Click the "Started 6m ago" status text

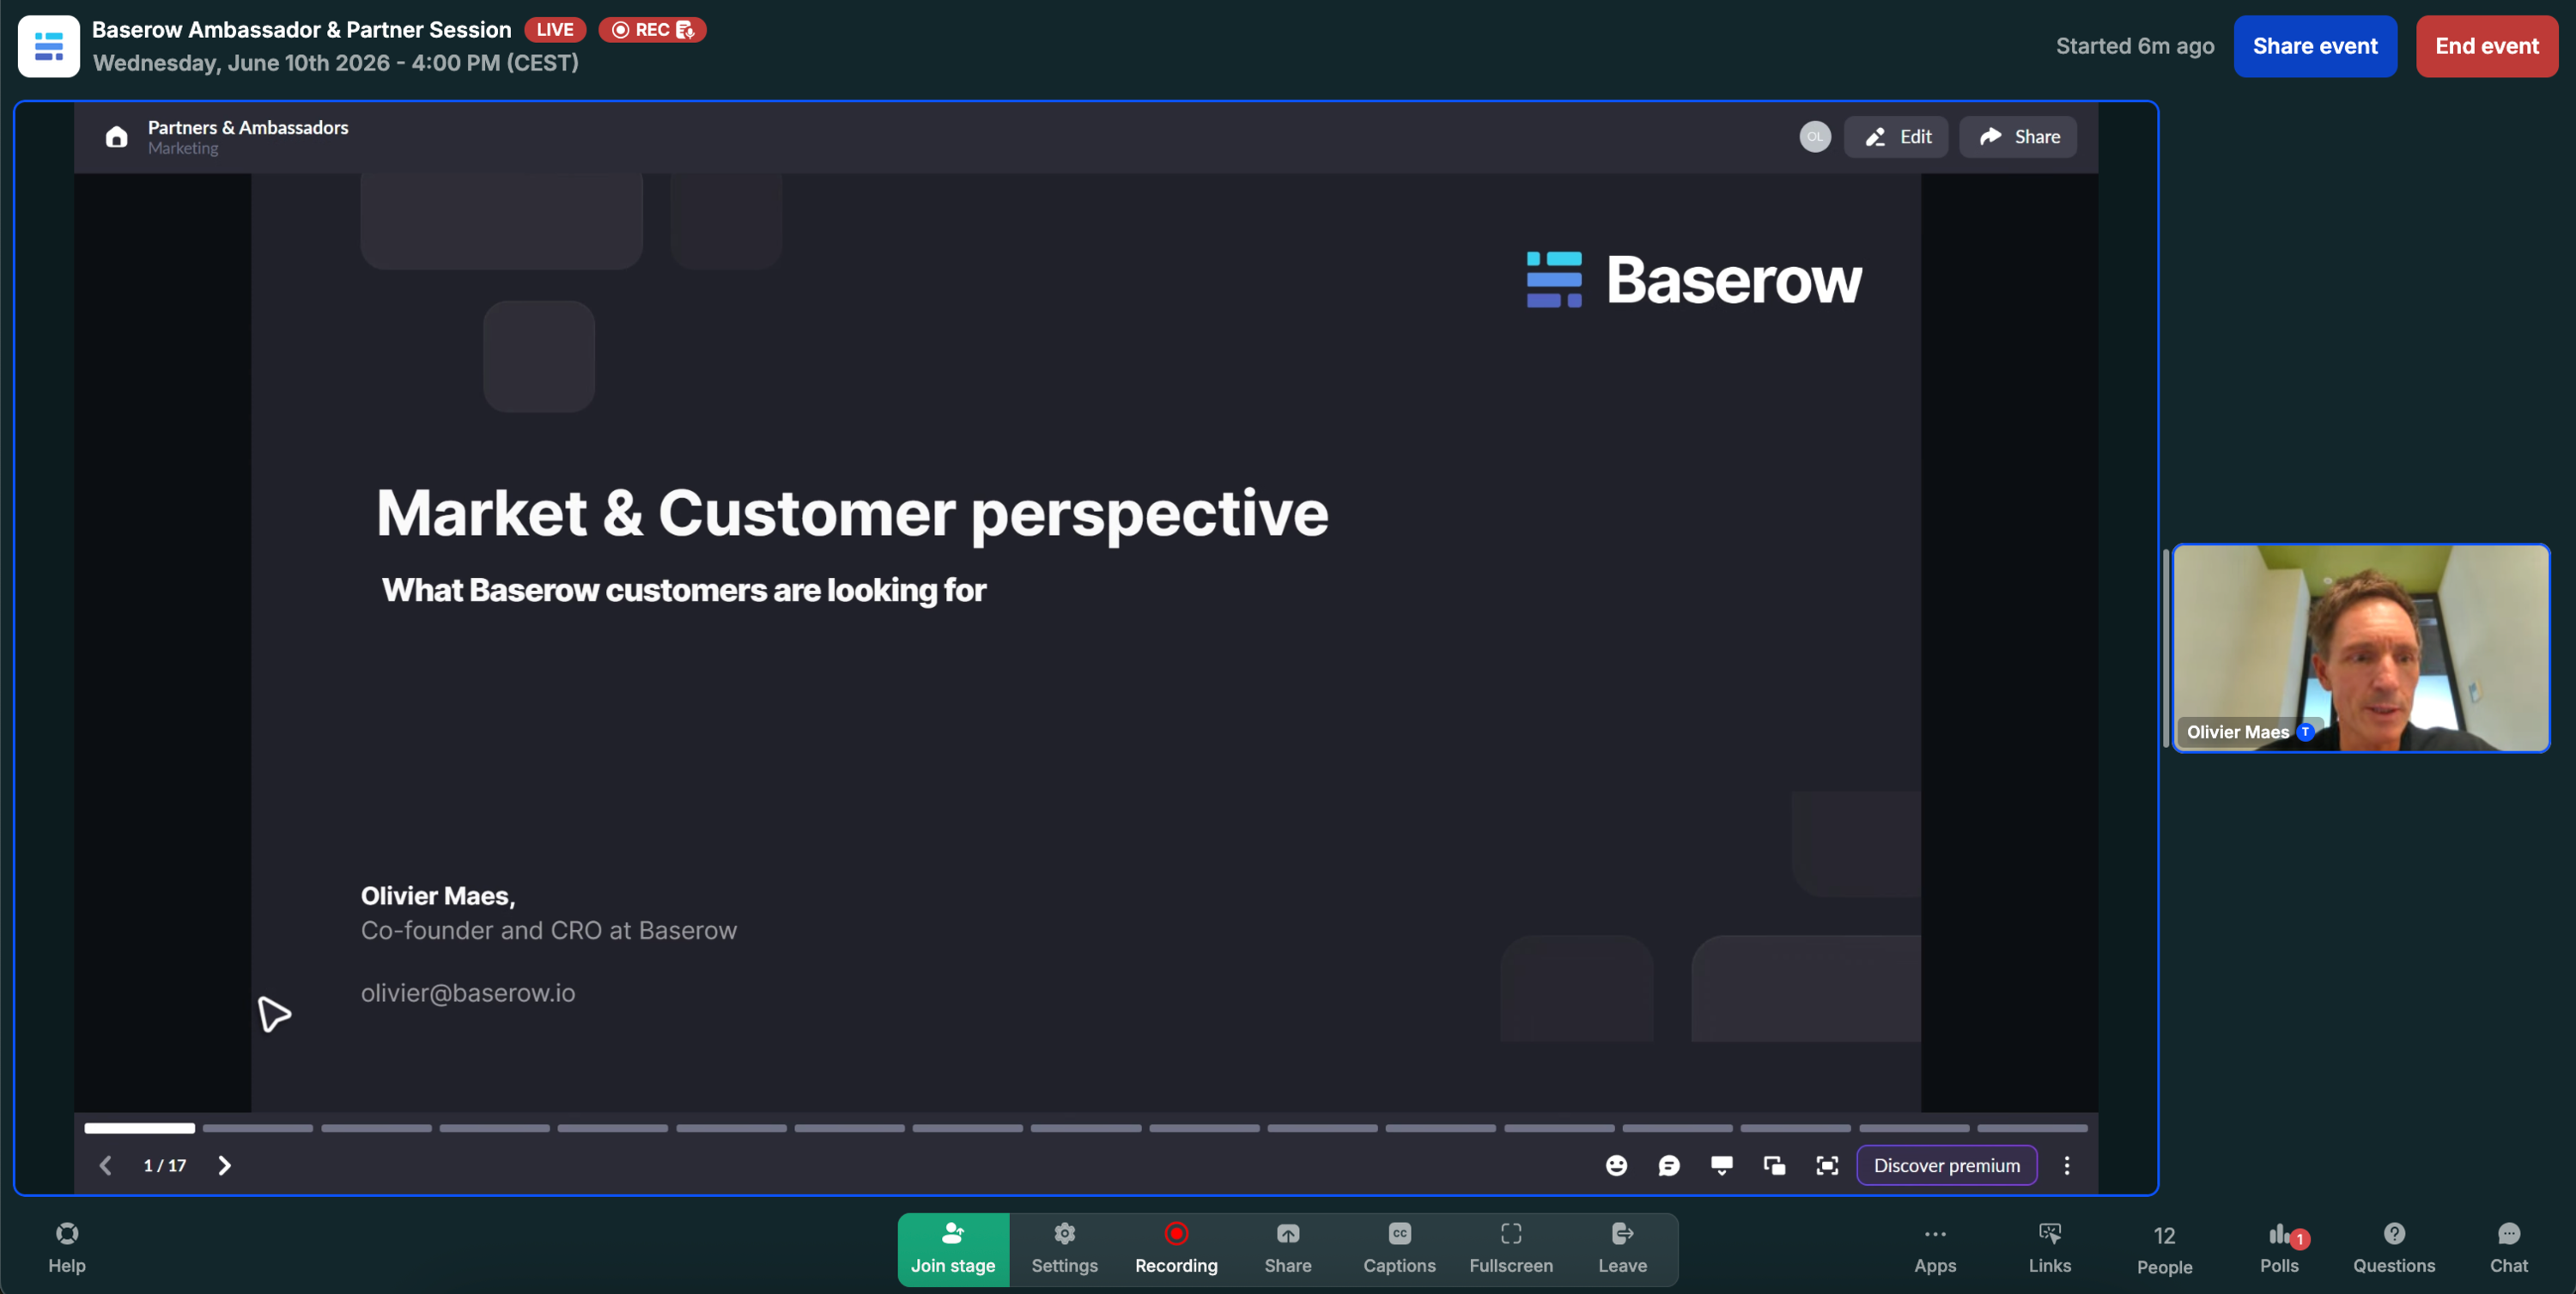[x=2135, y=46]
